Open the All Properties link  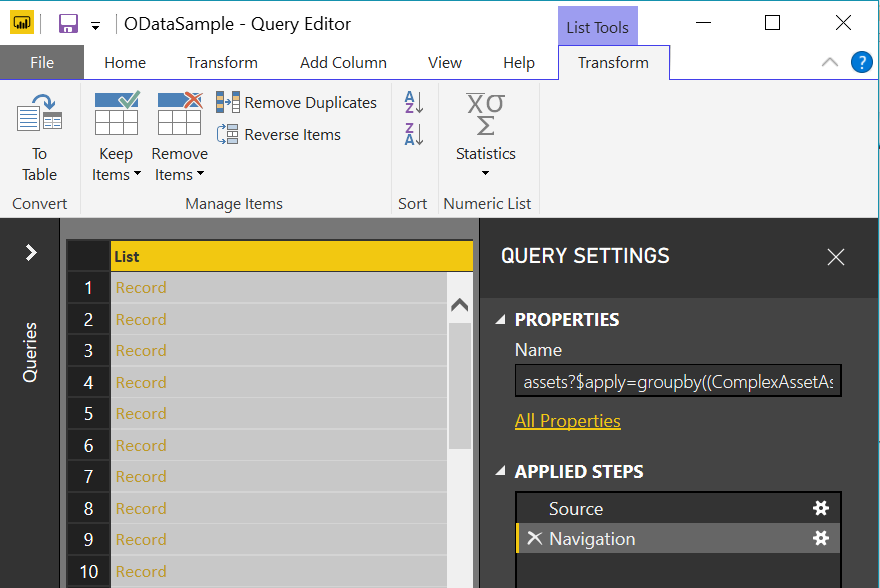[567, 421]
